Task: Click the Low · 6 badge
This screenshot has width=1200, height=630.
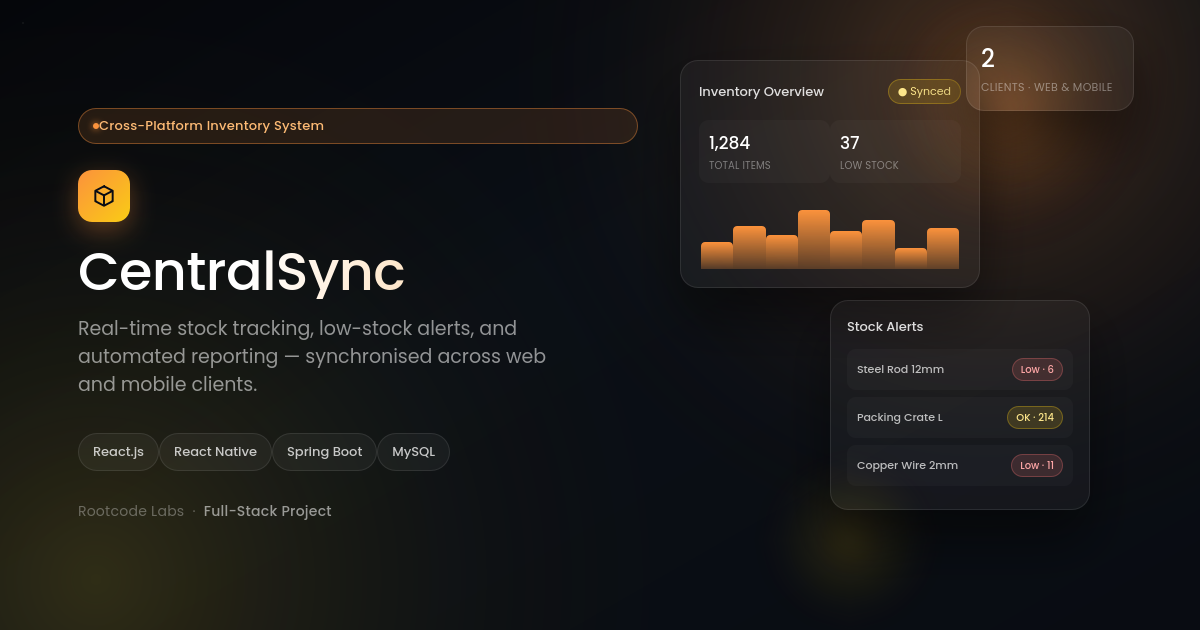Action: click(x=1037, y=370)
